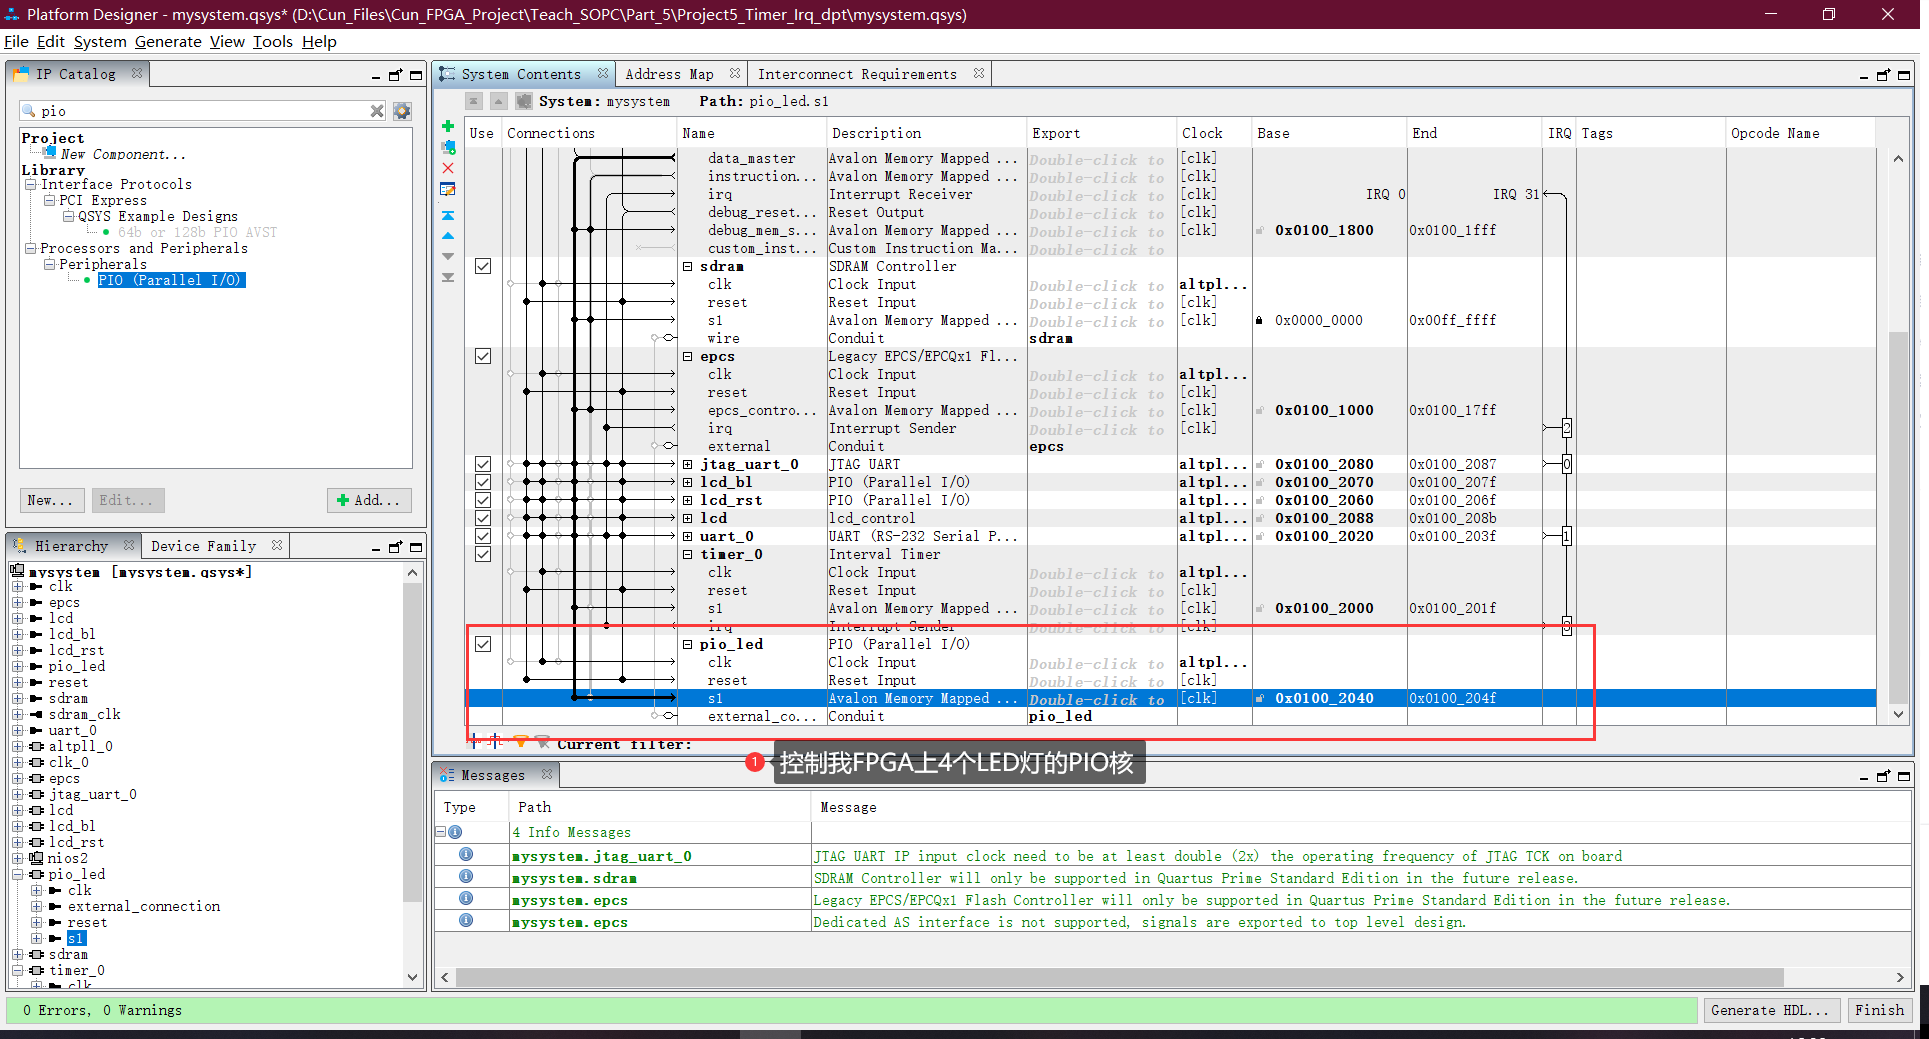Toggle the Use checkbox for lcd
Image resolution: width=1929 pixels, height=1039 pixels.
click(x=483, y=518)
